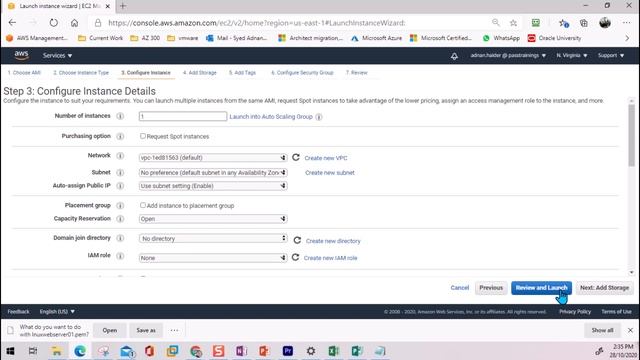This screenshot has height=360, width=640.
Task: Click the info icon beside Network
Action: [120, 156]
